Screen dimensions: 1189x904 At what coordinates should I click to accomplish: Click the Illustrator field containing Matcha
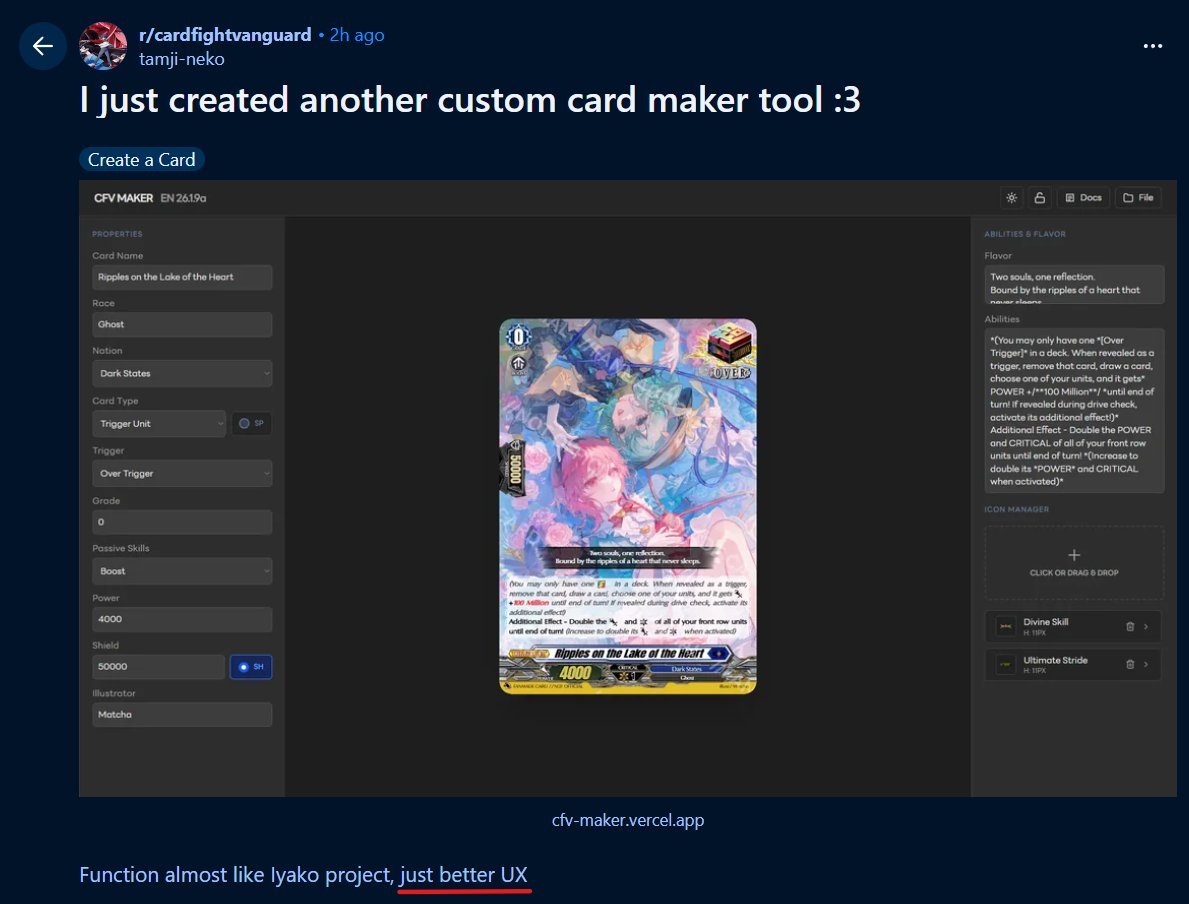(182, 714)
